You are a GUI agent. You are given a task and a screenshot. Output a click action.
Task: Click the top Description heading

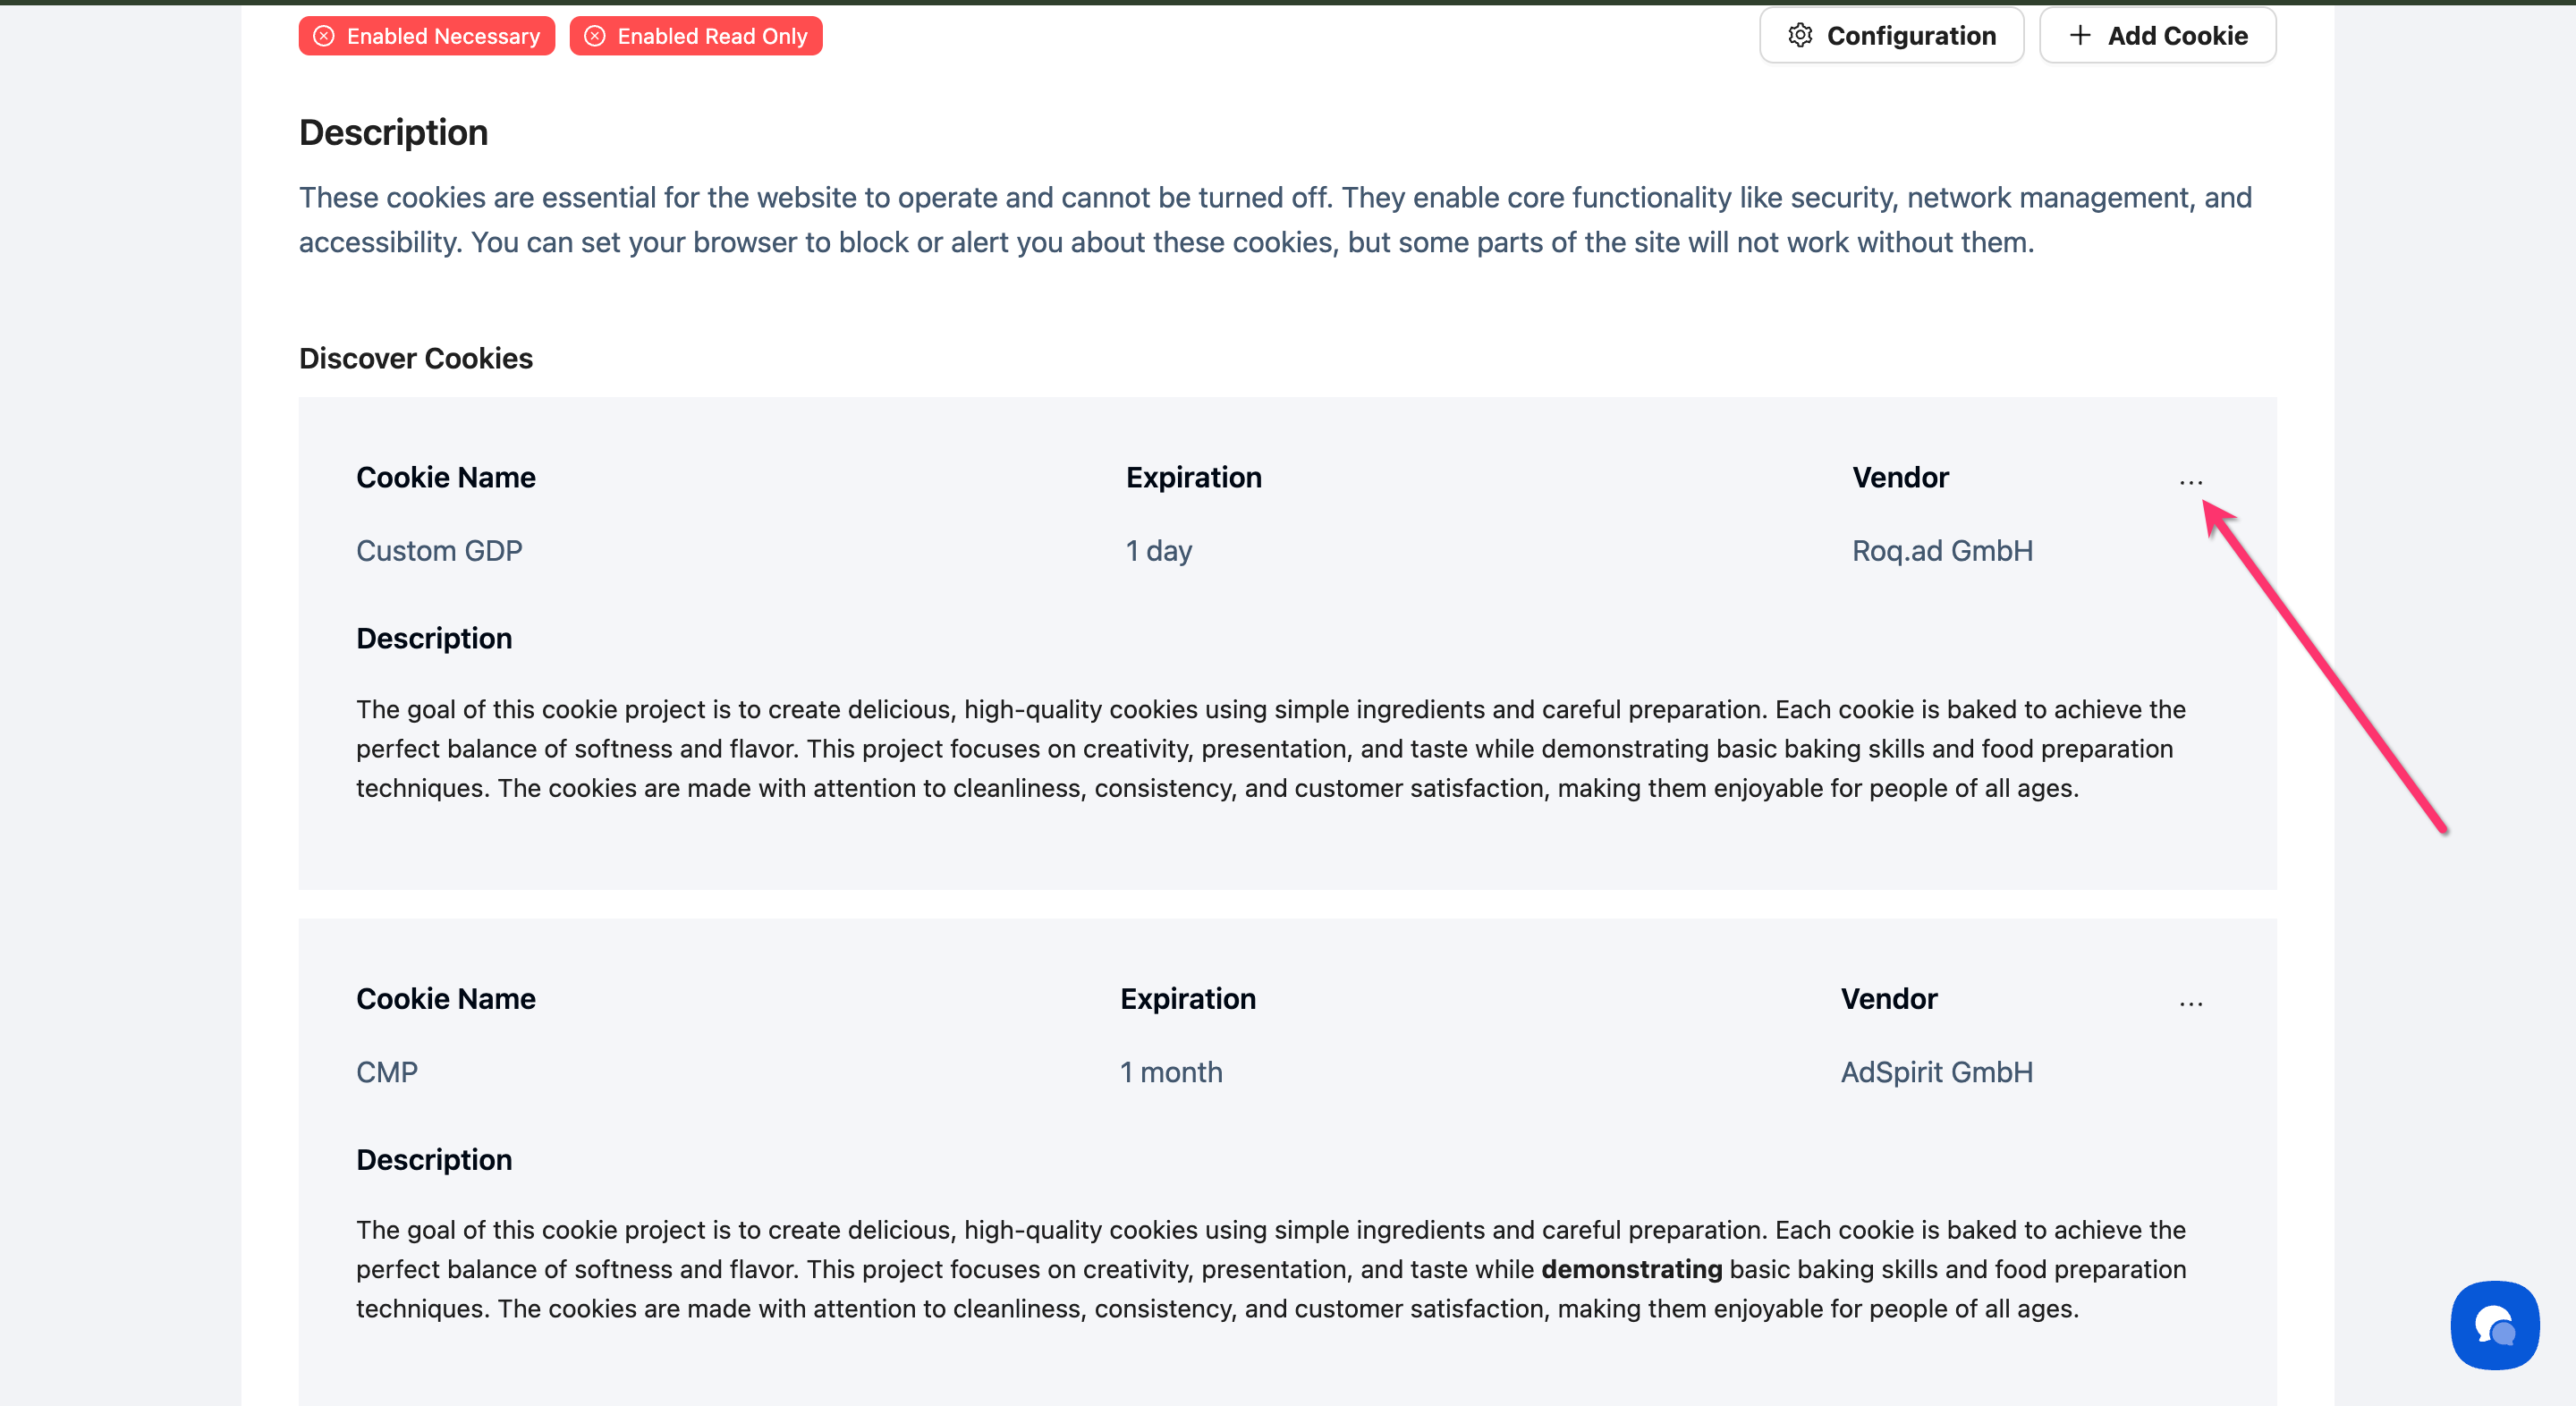pos(393,133)
